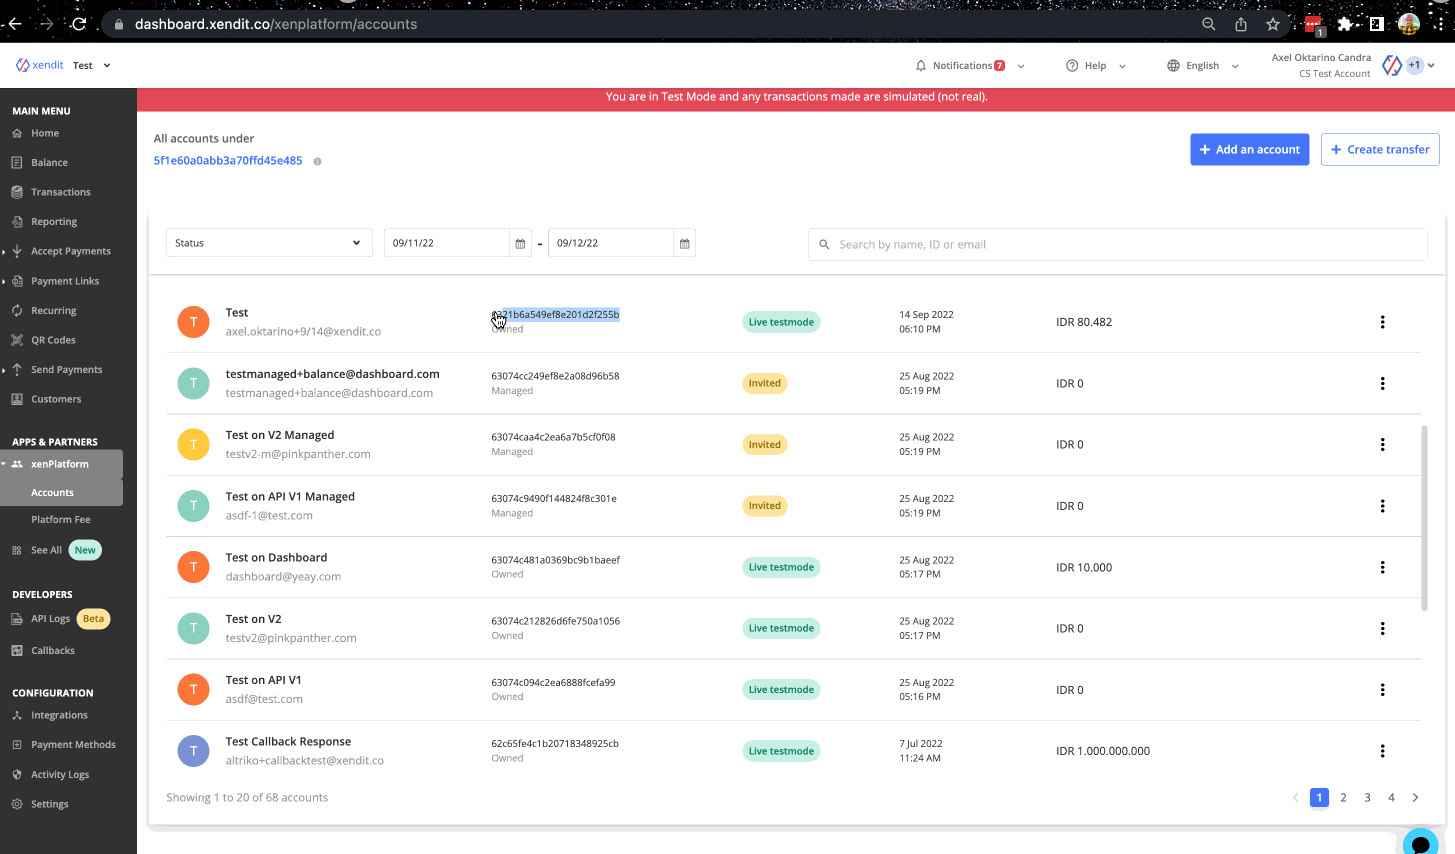Go to page 2 of accounts
The image size is (1455, 854).
click(x=1343, y=797)
